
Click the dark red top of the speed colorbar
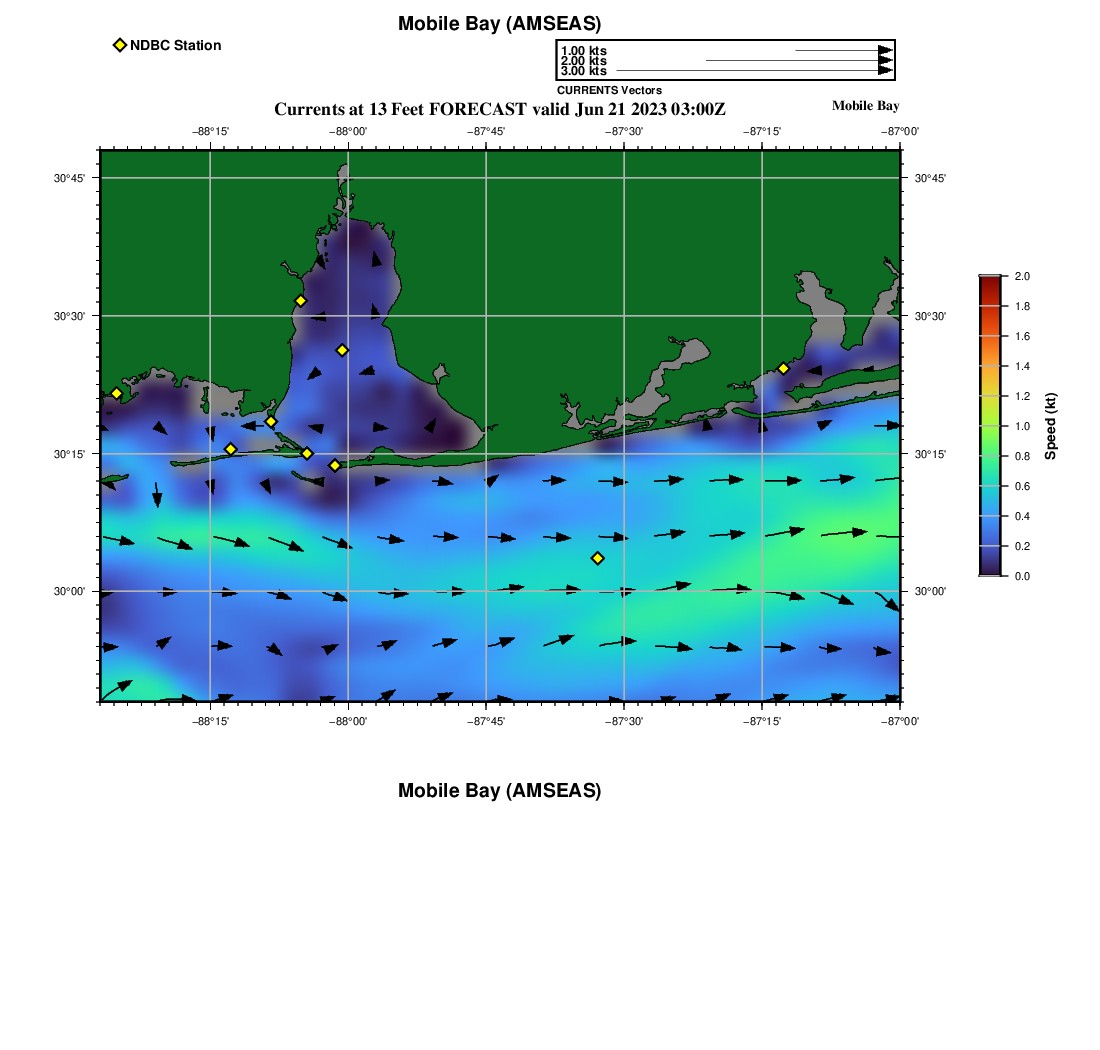pos(990,280)
